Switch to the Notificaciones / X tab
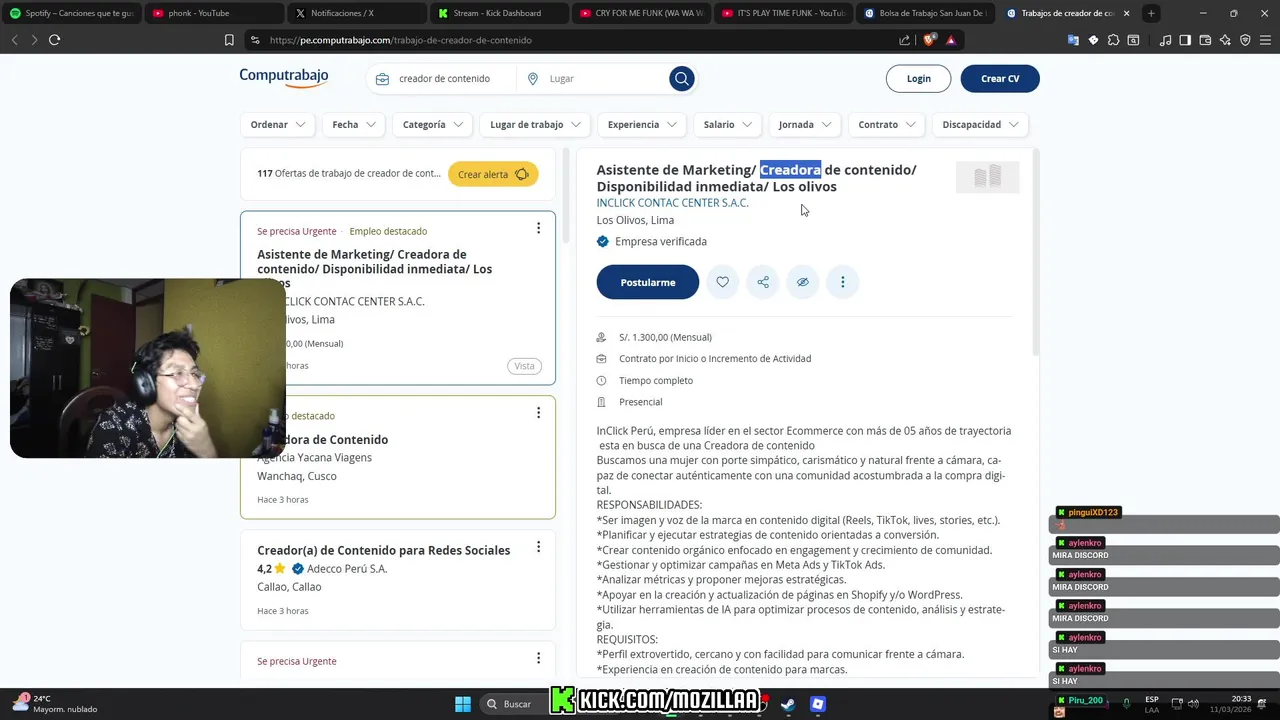1280x720 pixels. coord(355,13)
